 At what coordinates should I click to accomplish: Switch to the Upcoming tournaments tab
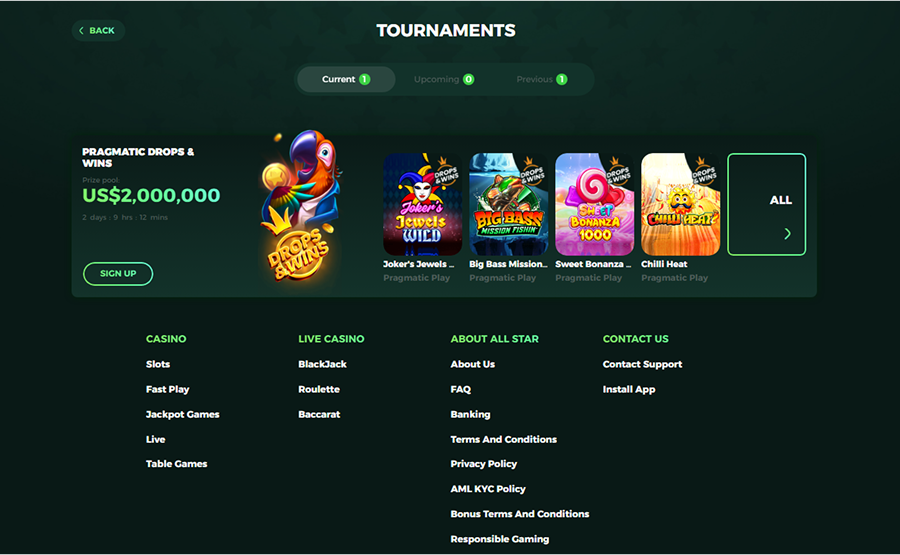[x=444, y=79]
